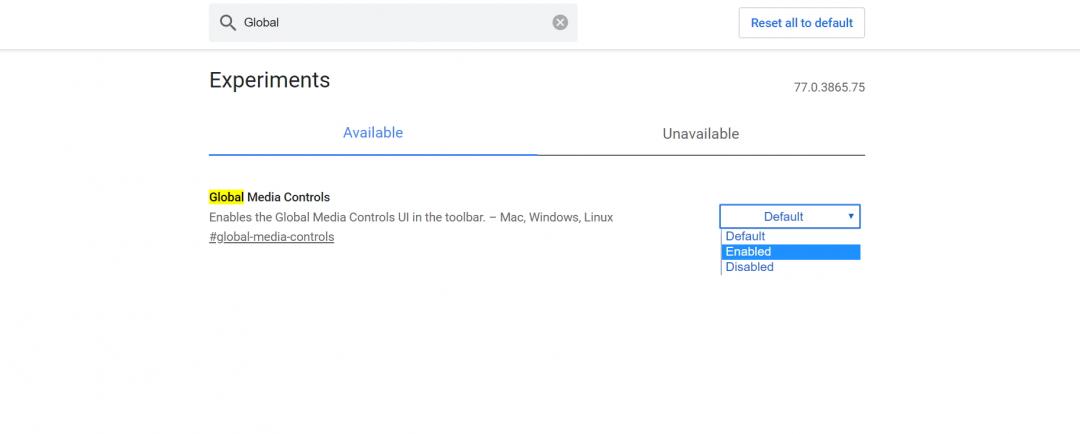Viewport: 1080px width, 434px height.
Task: Click the dropdown arrow beside Default
Action: (851, 216)
